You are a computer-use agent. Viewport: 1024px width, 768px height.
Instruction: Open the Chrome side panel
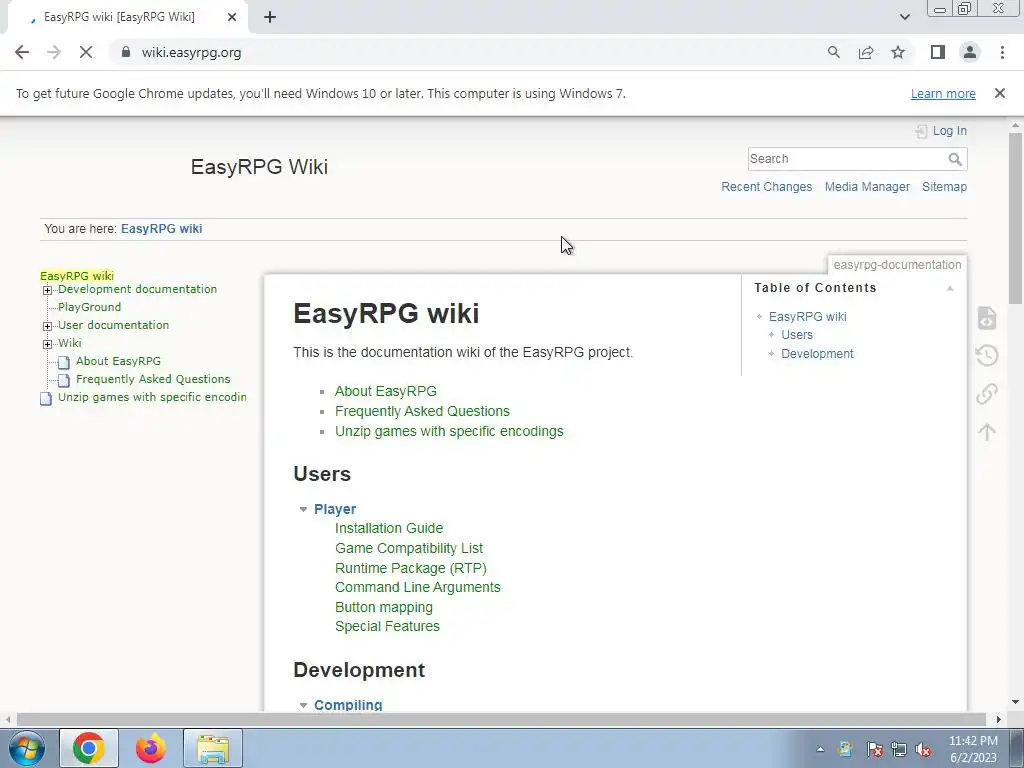(x=938, y=52)
